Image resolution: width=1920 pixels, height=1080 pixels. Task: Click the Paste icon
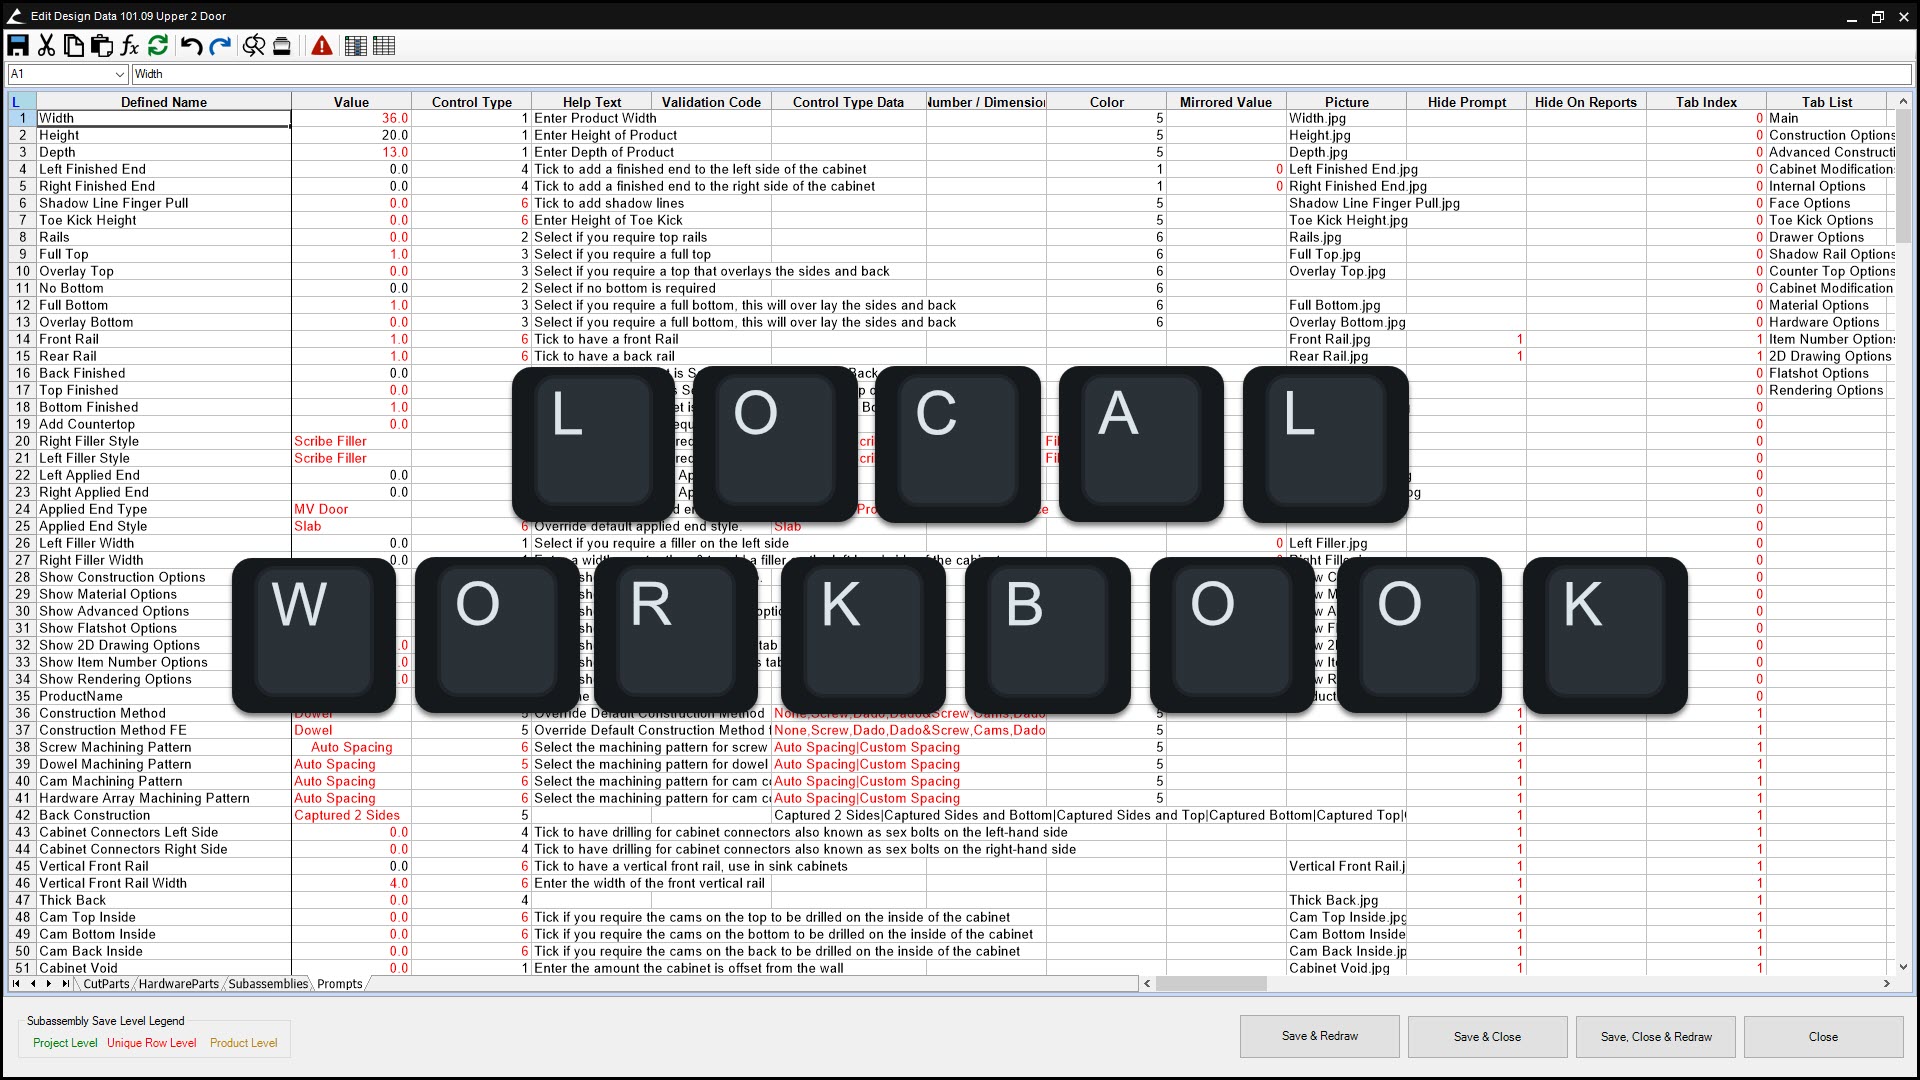[101, 45]
